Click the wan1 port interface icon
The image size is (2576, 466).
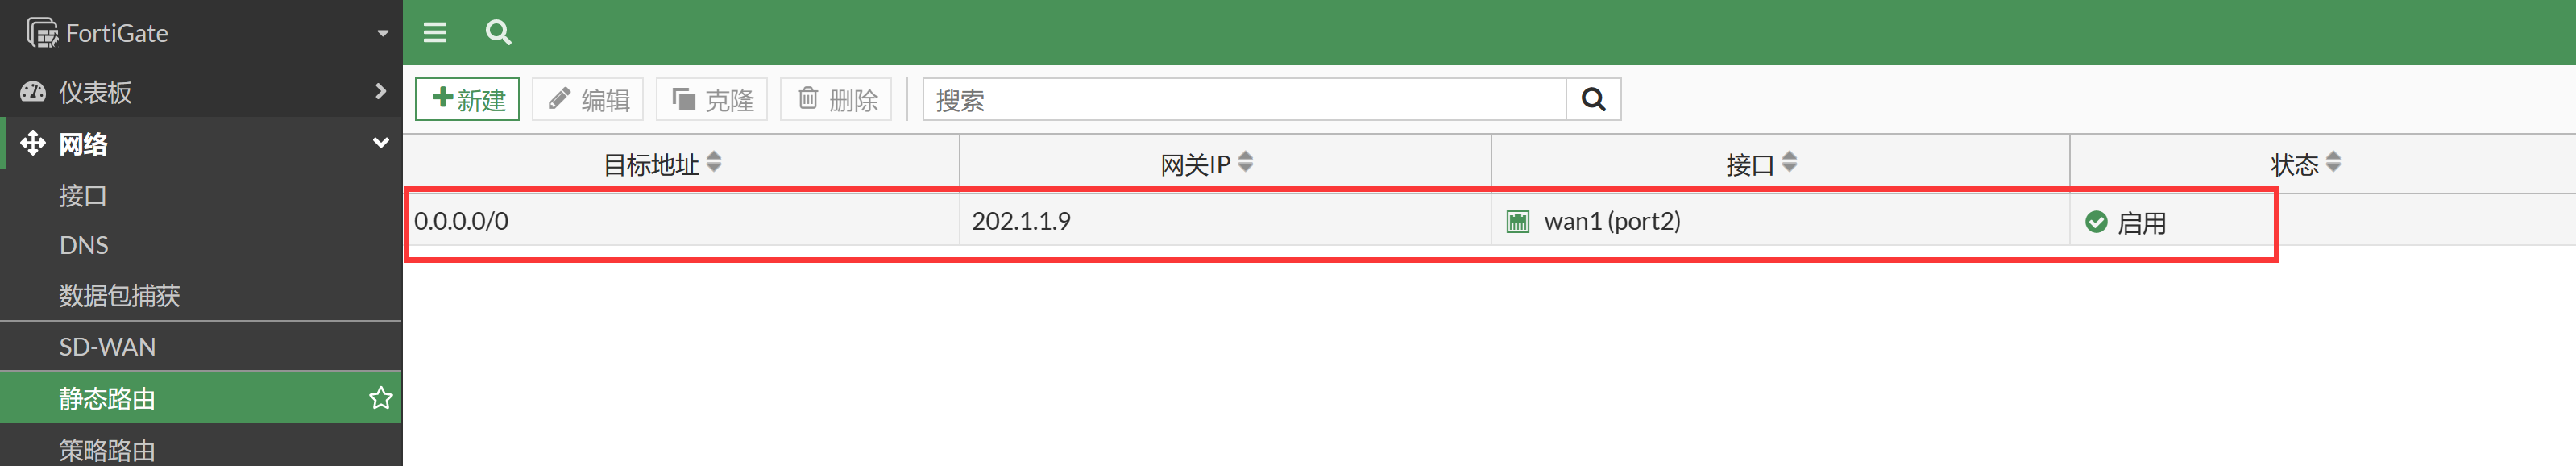(1517, 221)
